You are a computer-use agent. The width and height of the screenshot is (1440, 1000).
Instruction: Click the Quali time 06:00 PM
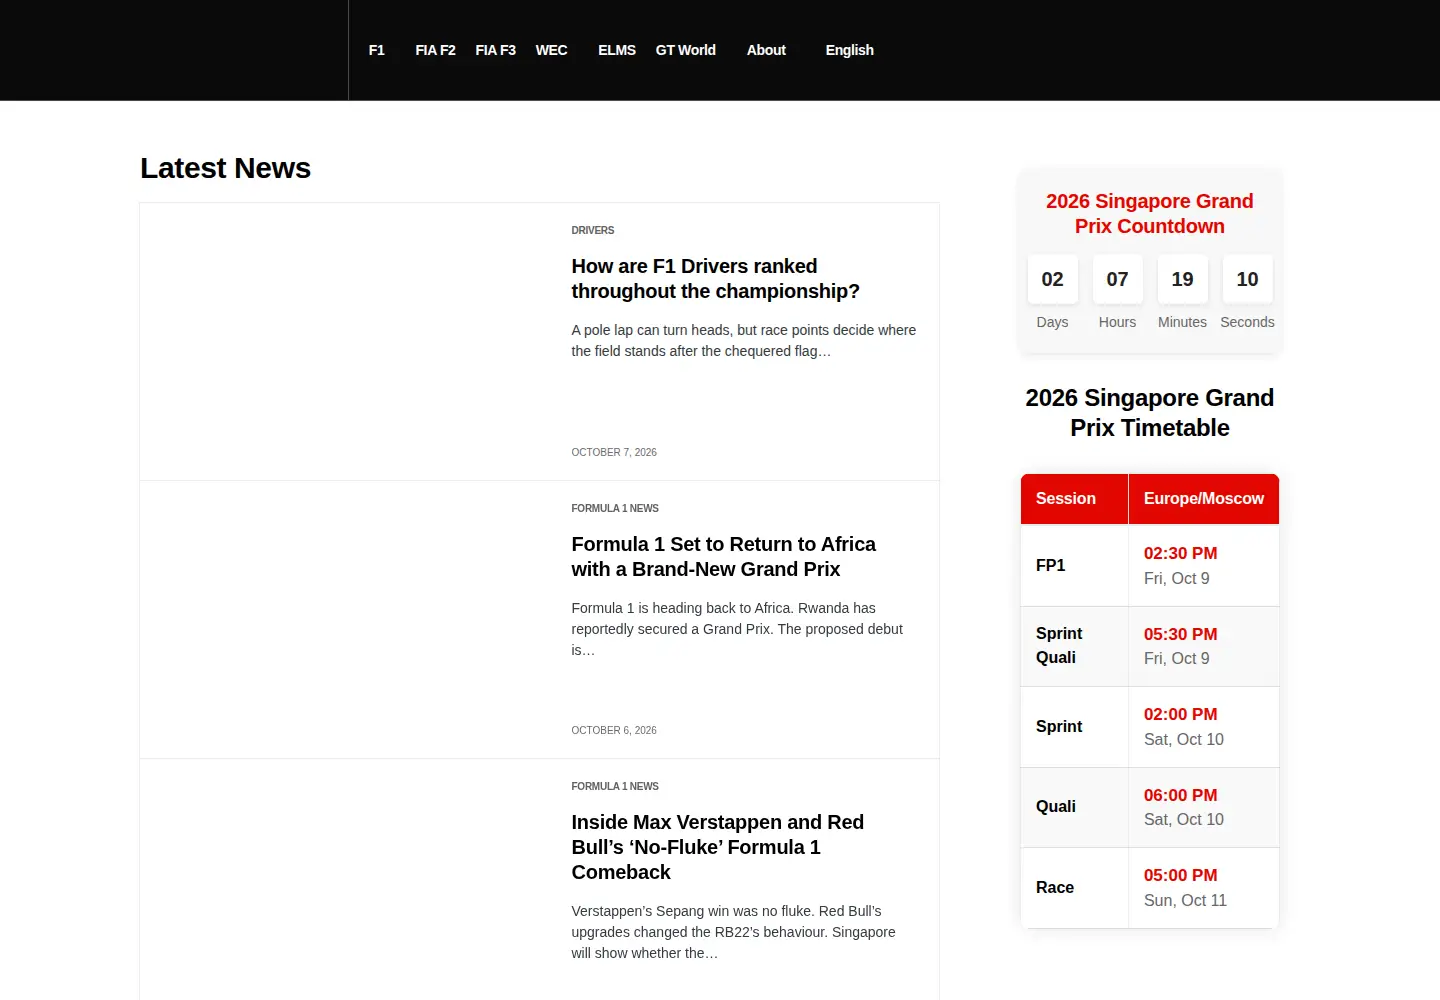[x=1180, y=796]
